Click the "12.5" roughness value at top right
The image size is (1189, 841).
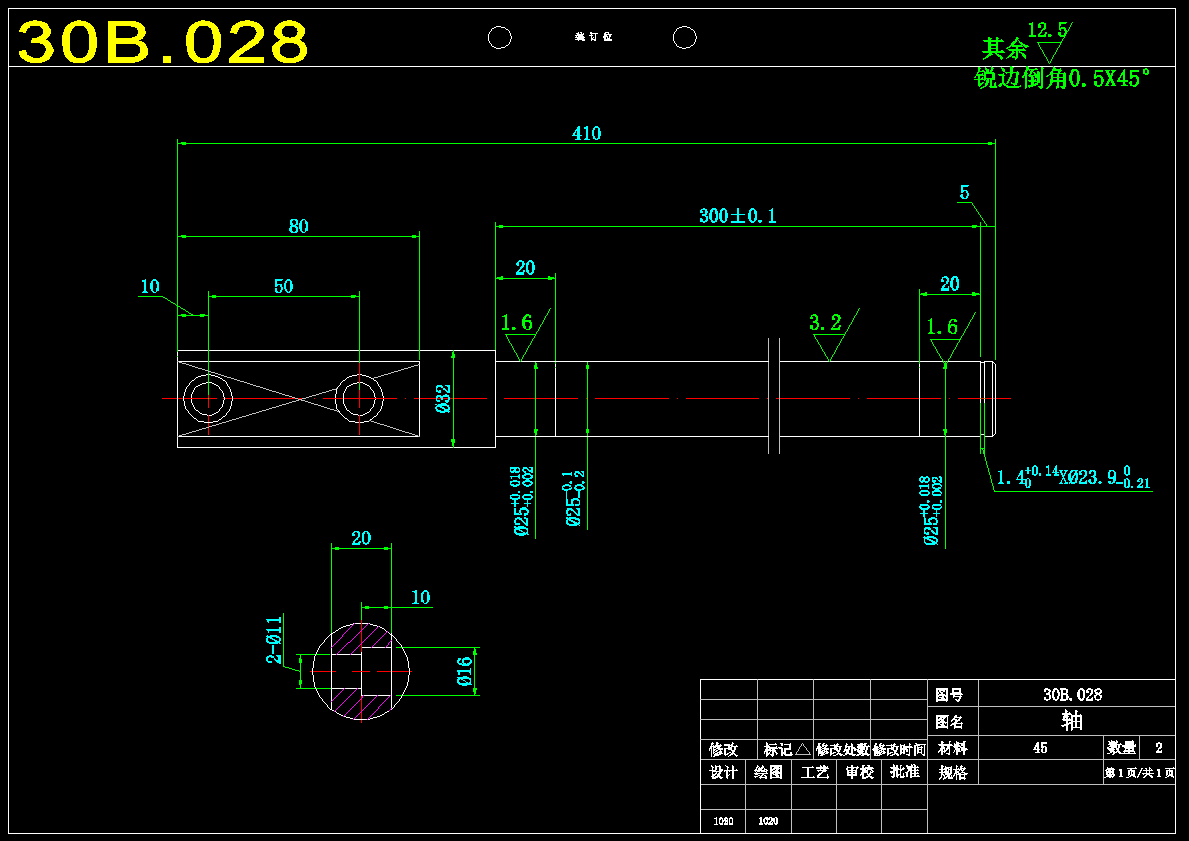pos(1047,30)
